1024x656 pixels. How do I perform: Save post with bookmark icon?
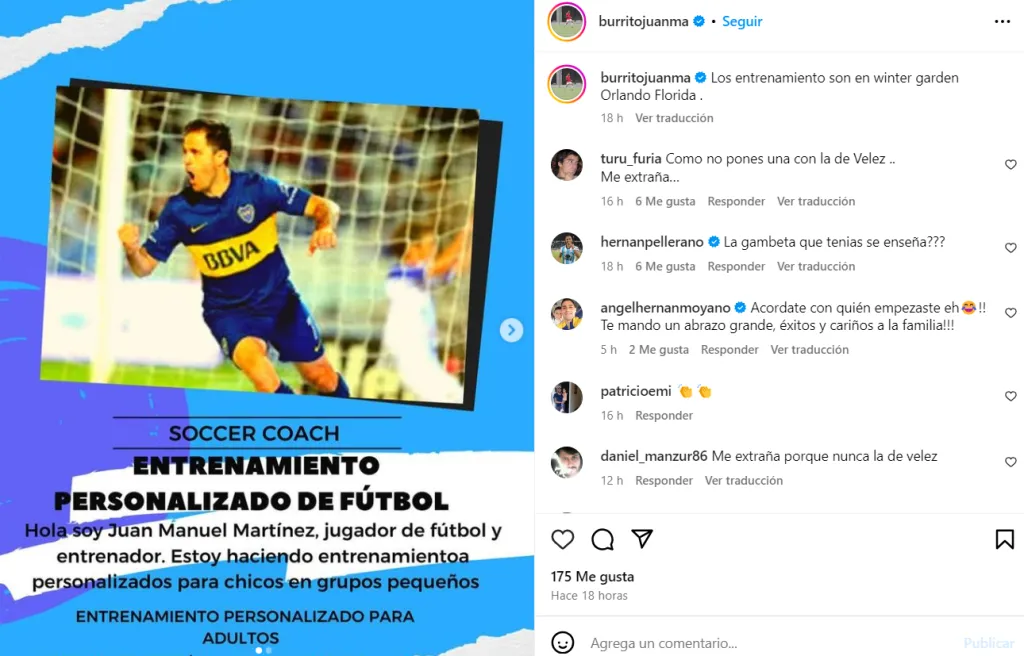[x=1004, y=539]
